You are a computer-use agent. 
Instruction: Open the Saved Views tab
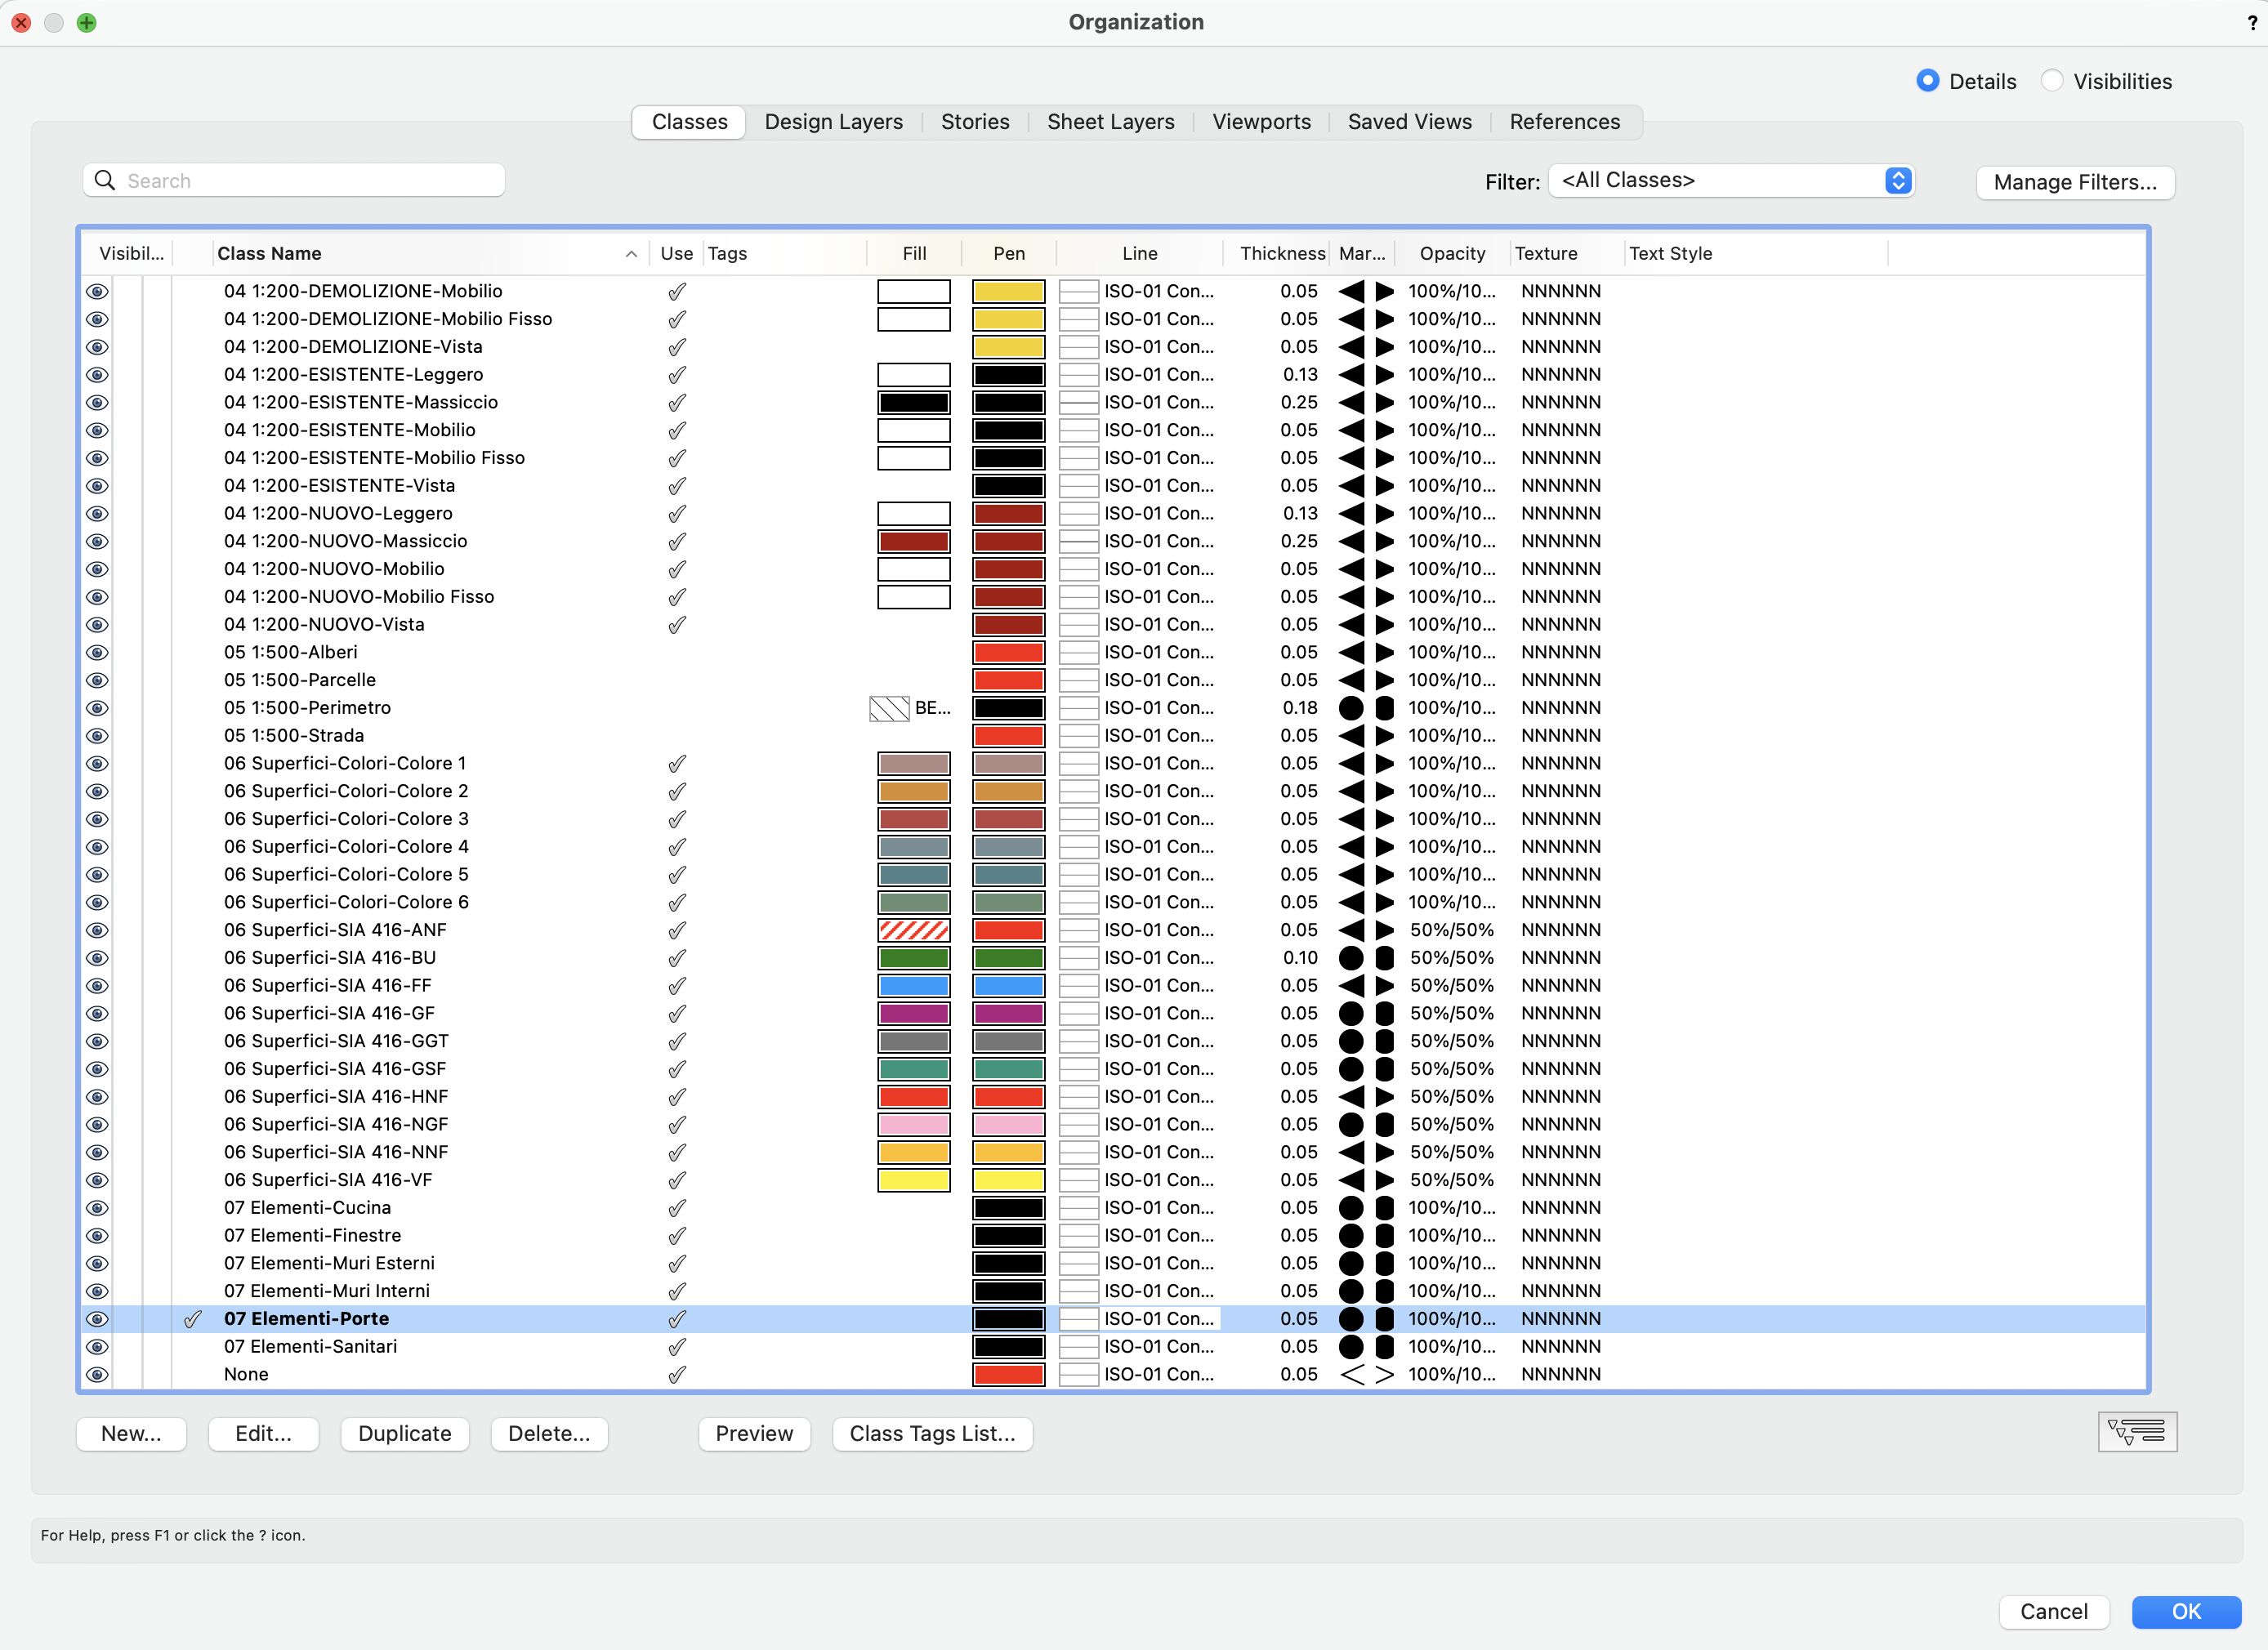click(x=1409, y=122)
